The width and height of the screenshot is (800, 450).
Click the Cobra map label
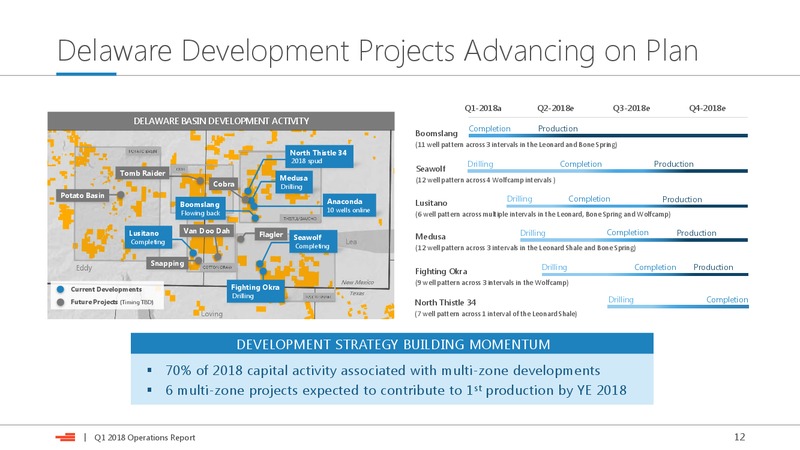point(223,184)
